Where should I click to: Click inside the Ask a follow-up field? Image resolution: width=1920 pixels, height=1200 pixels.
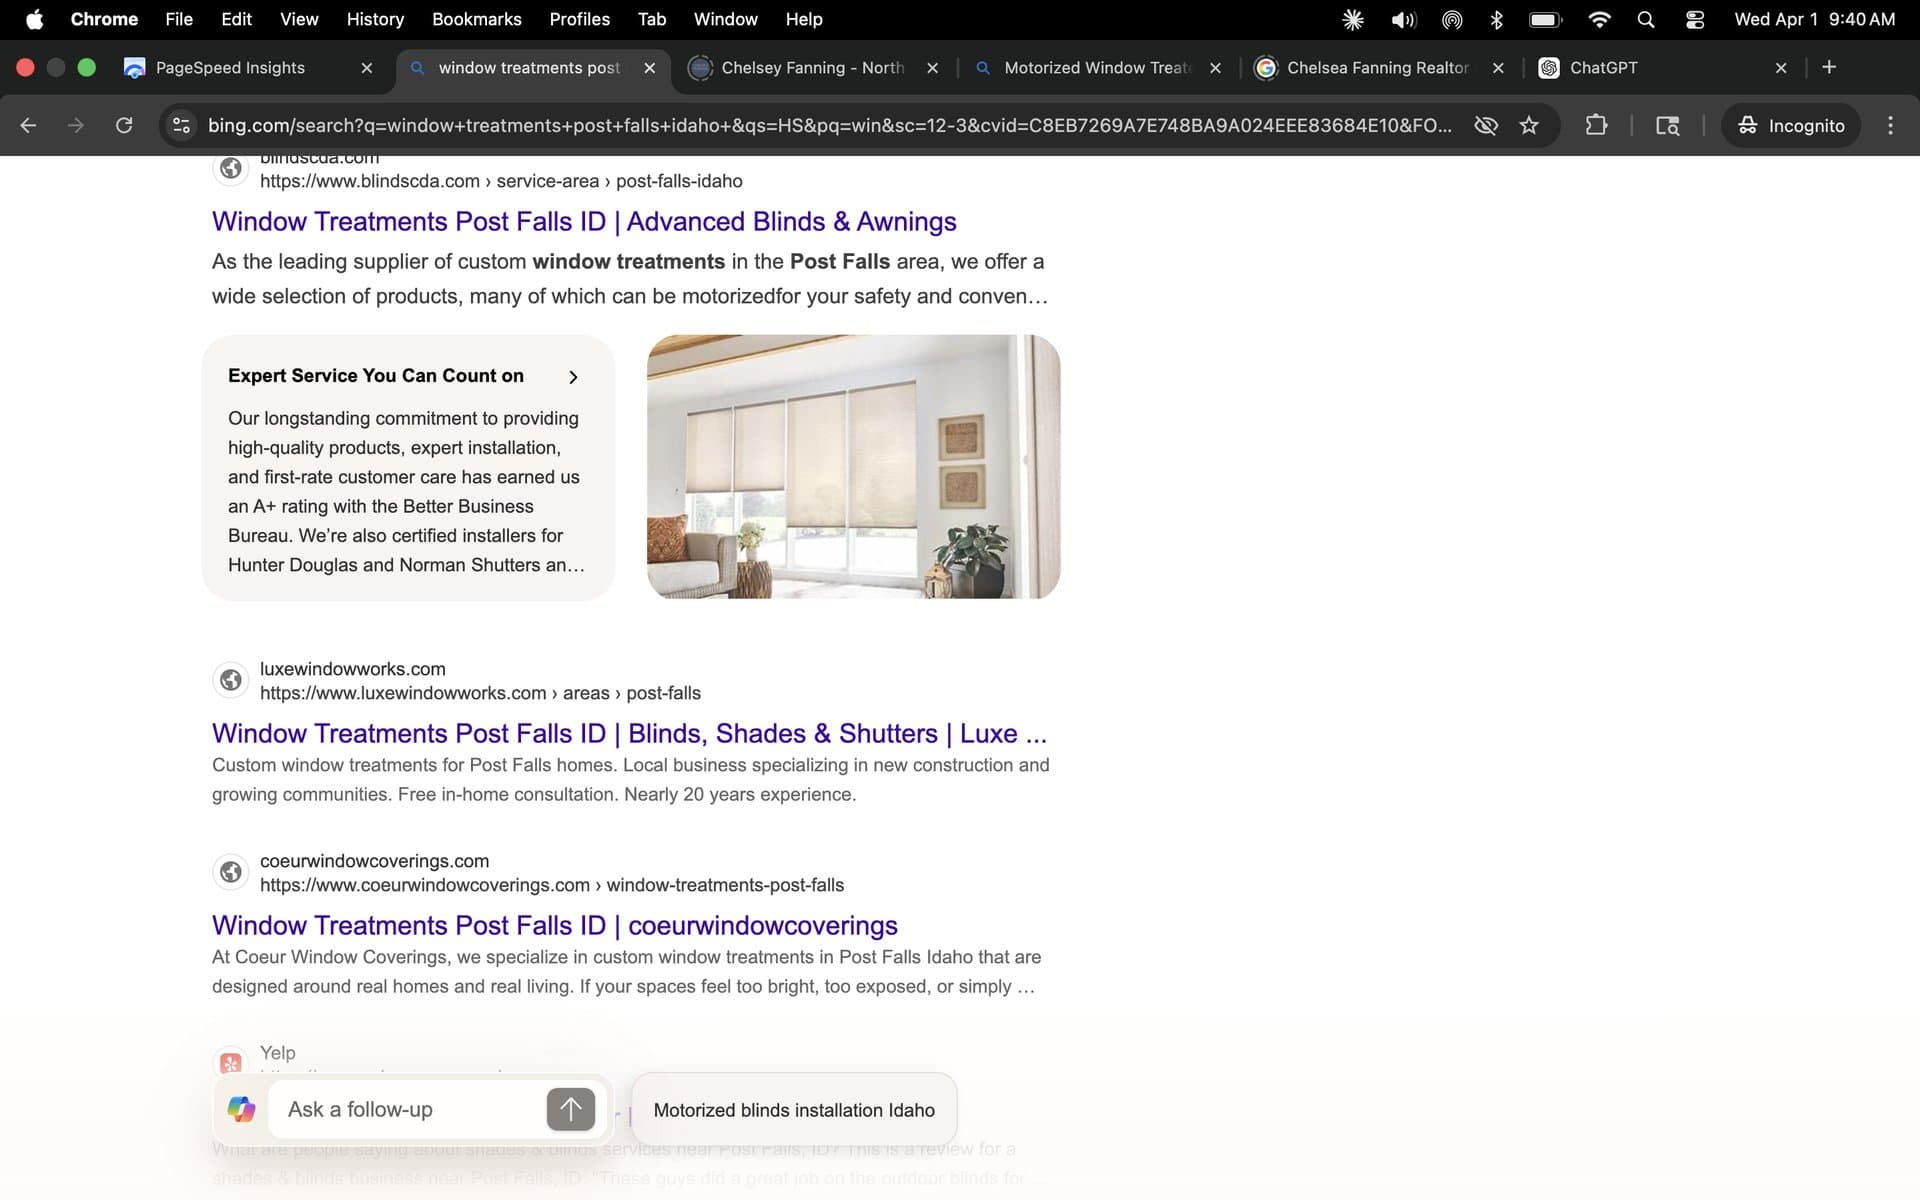coord(400,1109)
